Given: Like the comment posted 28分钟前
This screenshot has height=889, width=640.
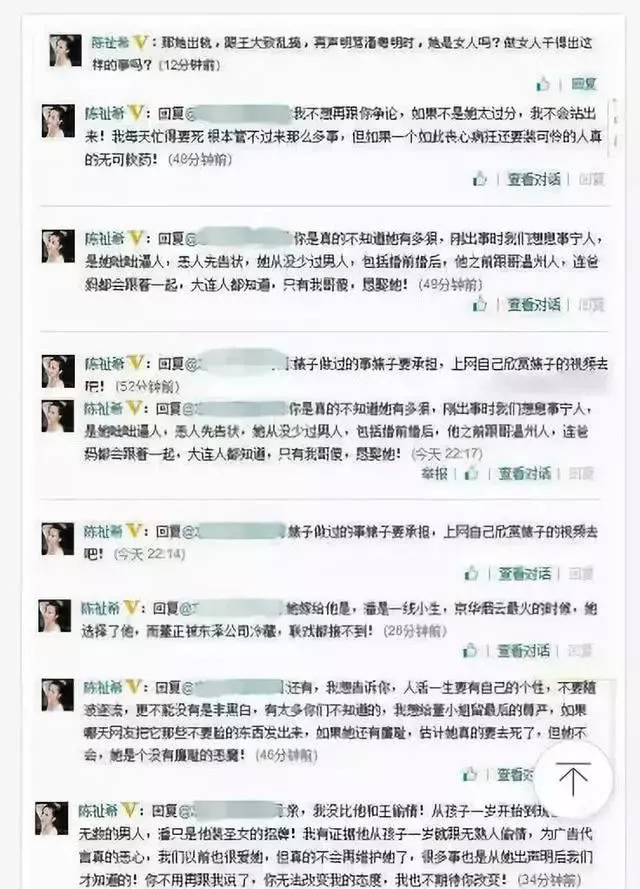Looking at the screenshot, I should [470, 650].
